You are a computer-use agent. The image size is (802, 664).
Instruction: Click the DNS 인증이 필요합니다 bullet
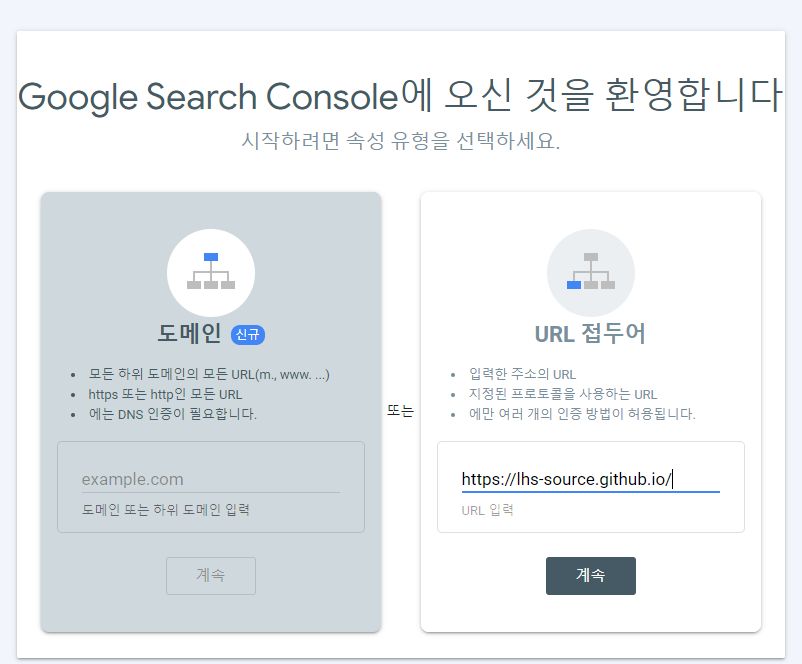pos(172,414)
